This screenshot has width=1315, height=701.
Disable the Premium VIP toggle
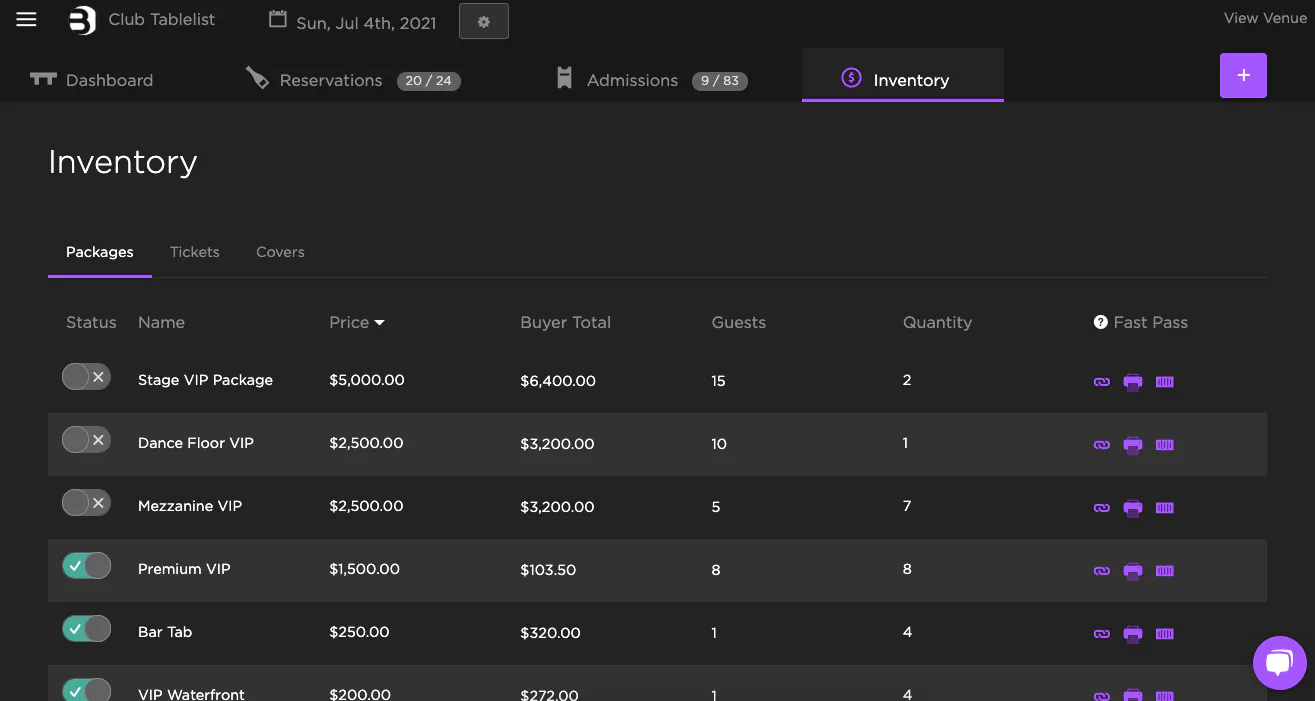point(86,567)
